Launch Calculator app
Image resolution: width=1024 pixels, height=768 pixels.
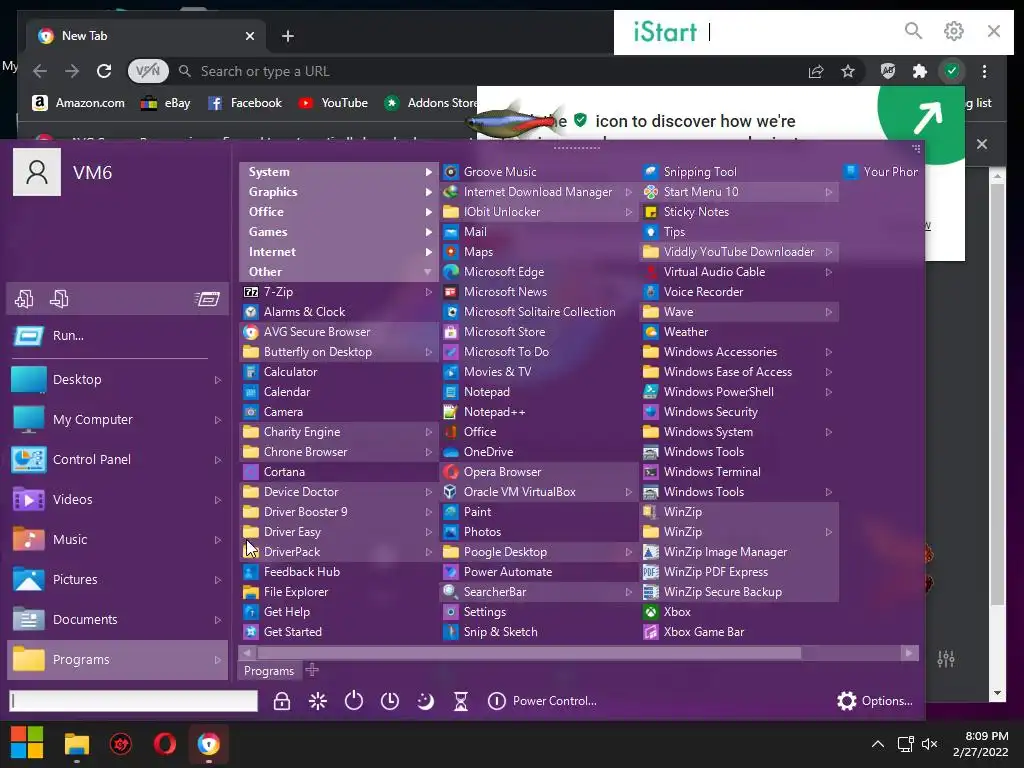pyautogui.click(x=339, y=372)
